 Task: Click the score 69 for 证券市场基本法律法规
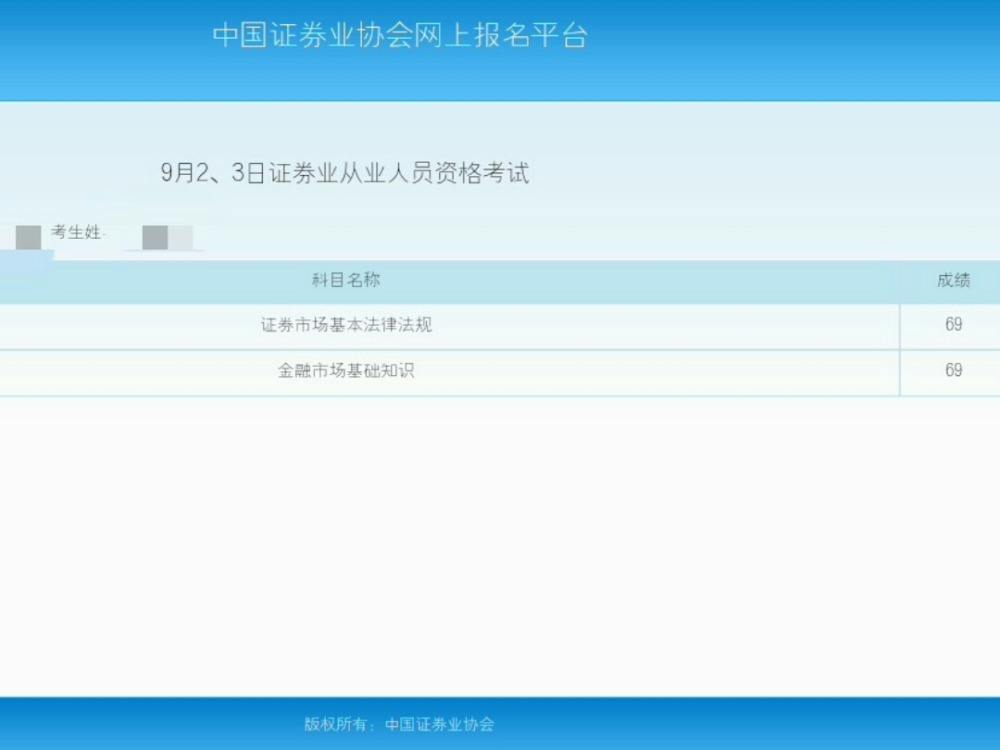[x=953, y=325]
